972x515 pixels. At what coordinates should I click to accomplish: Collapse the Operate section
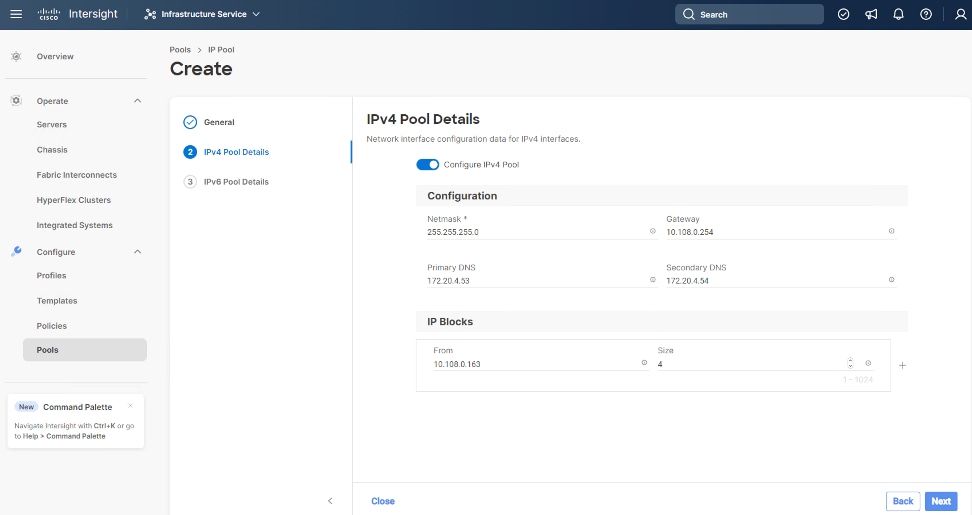point(137,101)
